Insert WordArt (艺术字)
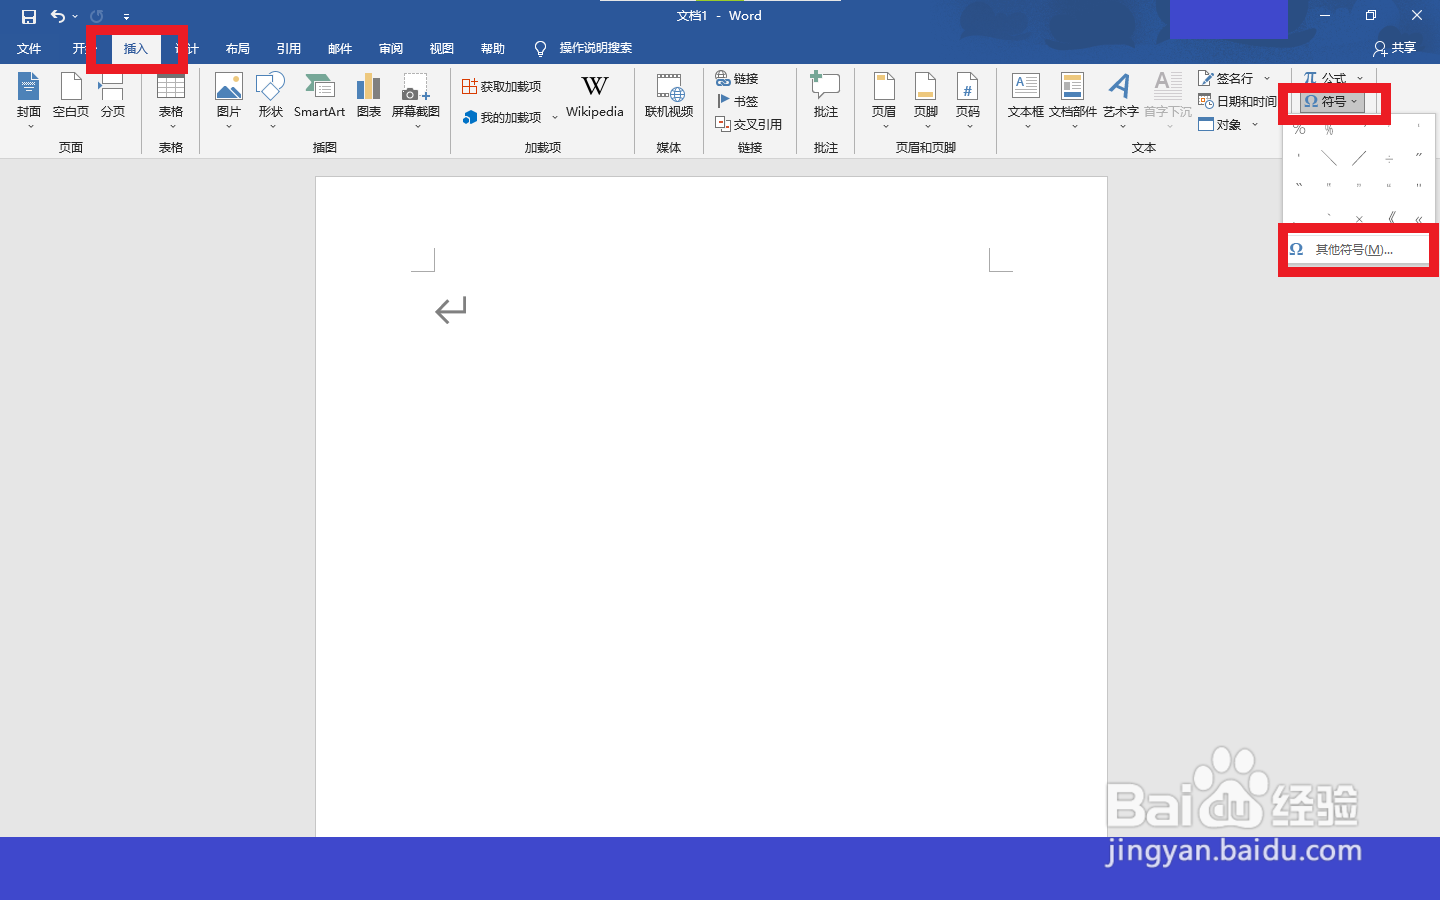The height and width of the screenshot is (900, 1440). coord(1120,100)
